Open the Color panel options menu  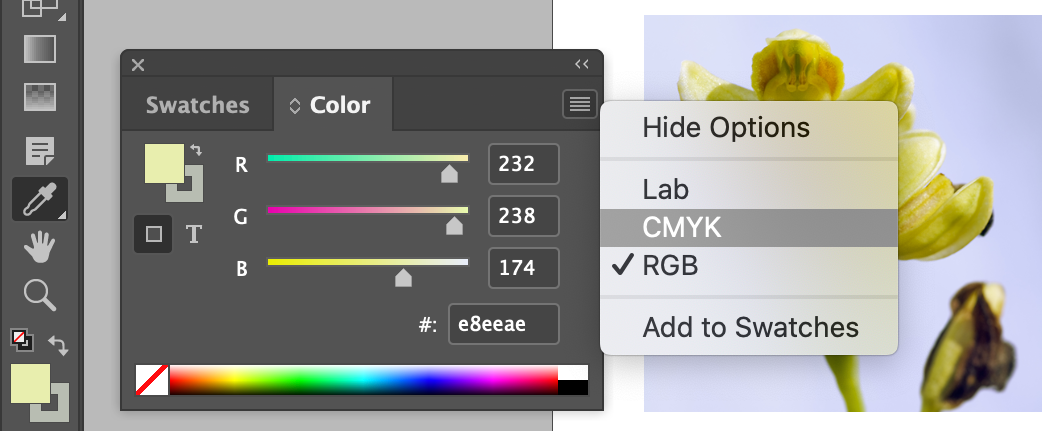pos(579,104)
